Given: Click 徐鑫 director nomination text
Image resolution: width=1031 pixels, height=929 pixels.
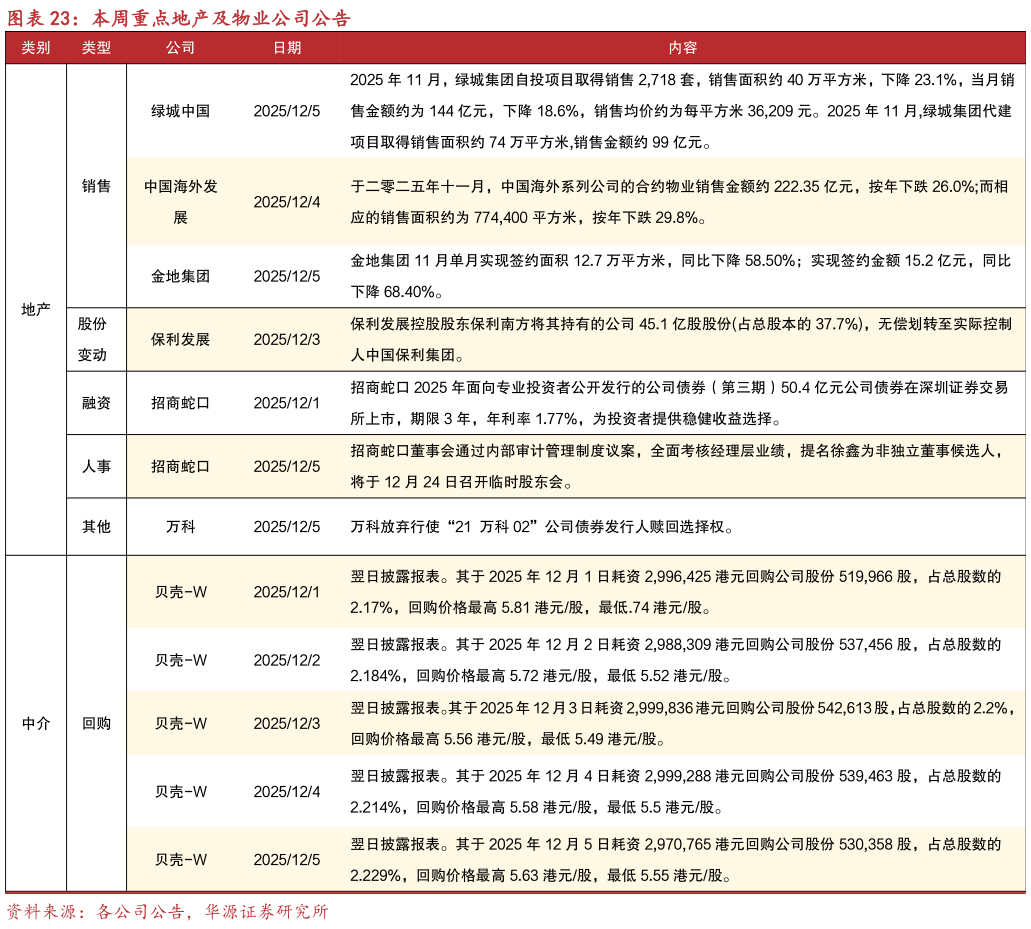Looking at the screenshot, I should coord(677,466).
